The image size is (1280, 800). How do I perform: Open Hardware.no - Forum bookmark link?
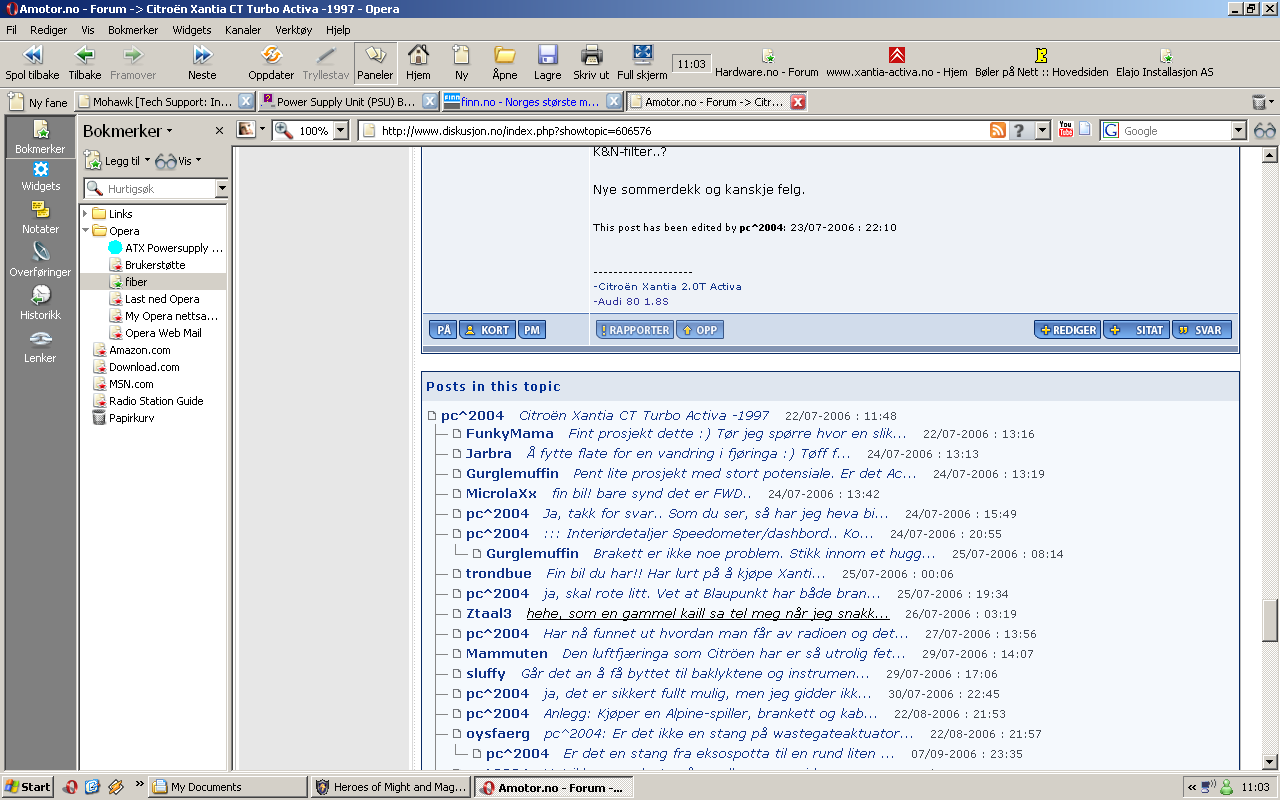(767, 63)
